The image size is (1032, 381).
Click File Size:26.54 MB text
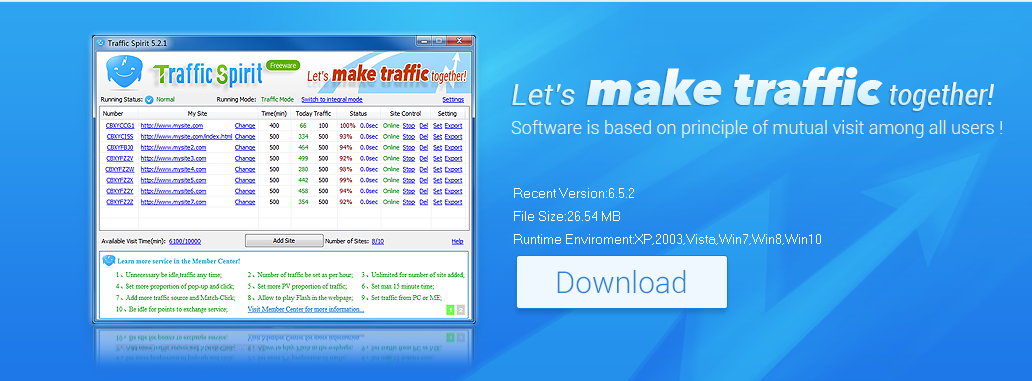567,216
